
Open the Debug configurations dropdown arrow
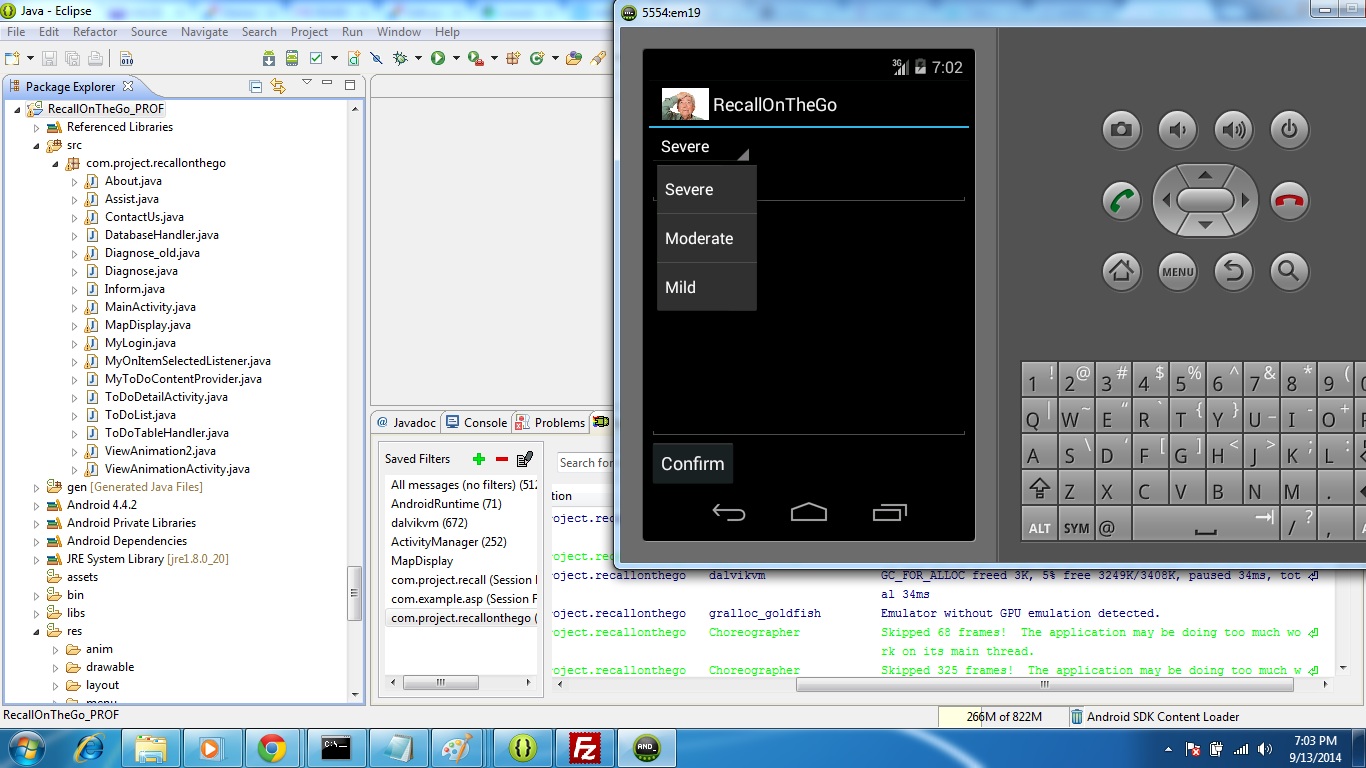pos(418,58)
